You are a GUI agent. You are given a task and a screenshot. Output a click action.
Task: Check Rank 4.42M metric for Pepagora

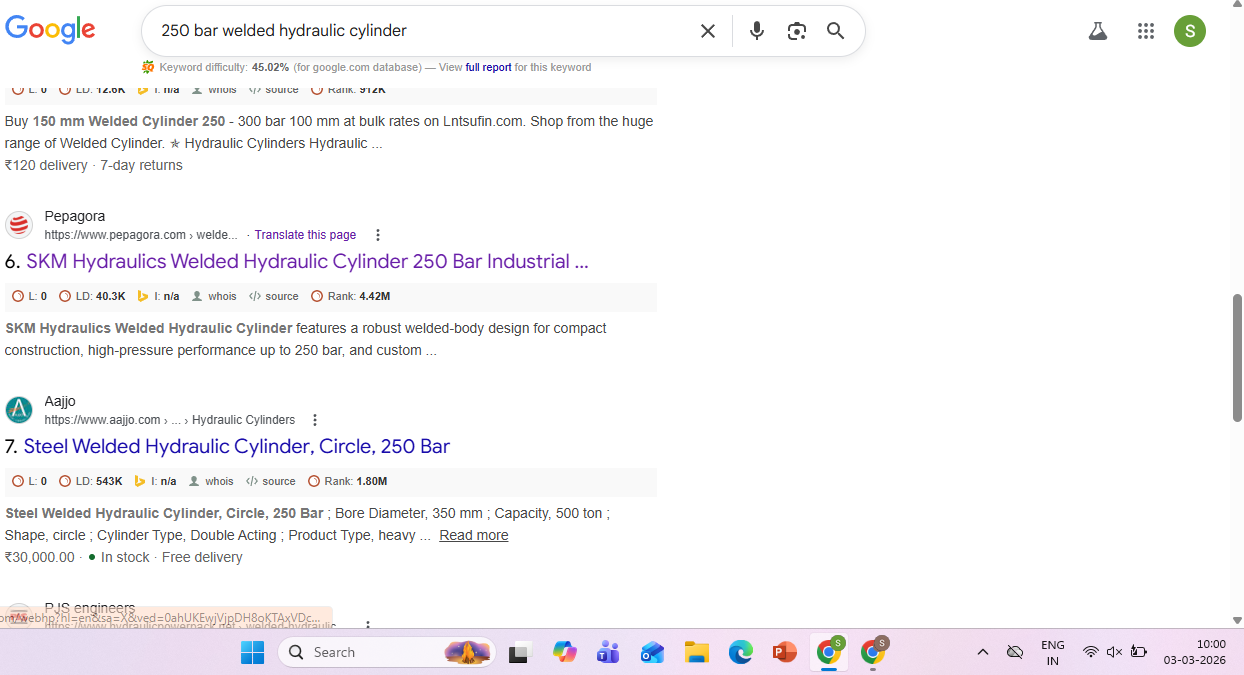pyautogui.click(x=350, y=296)
